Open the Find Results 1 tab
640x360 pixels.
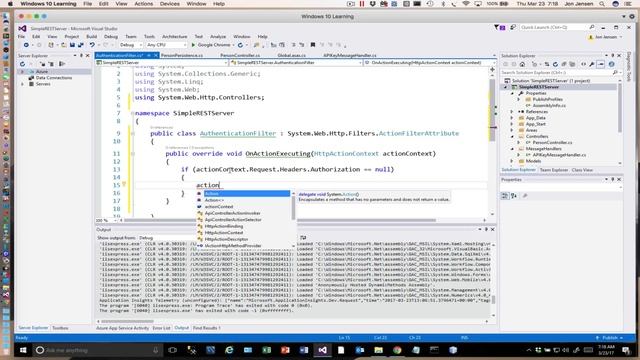(207, 328)
